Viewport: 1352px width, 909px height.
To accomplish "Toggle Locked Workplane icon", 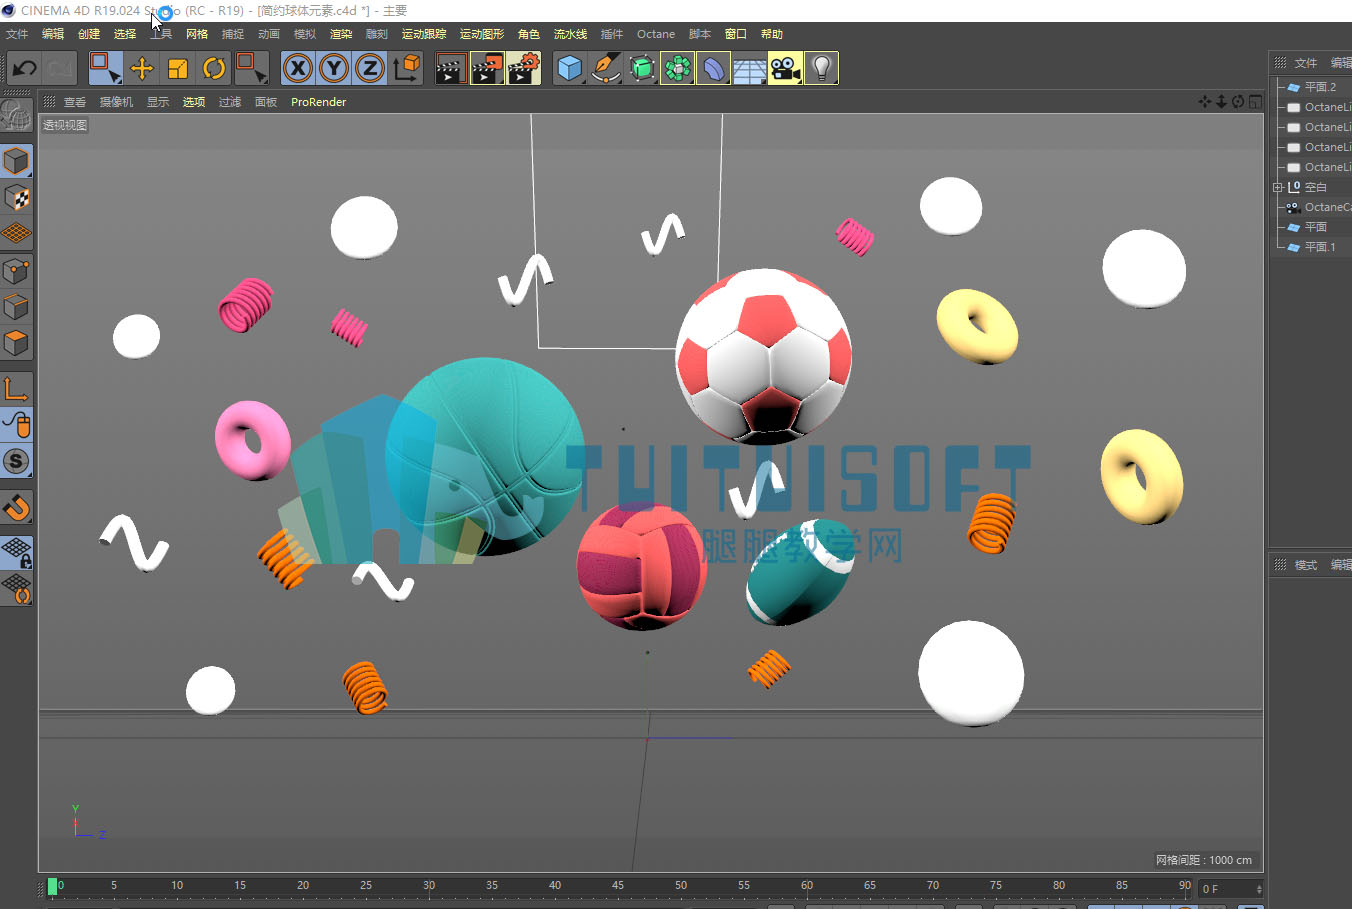I will (16, 553).
